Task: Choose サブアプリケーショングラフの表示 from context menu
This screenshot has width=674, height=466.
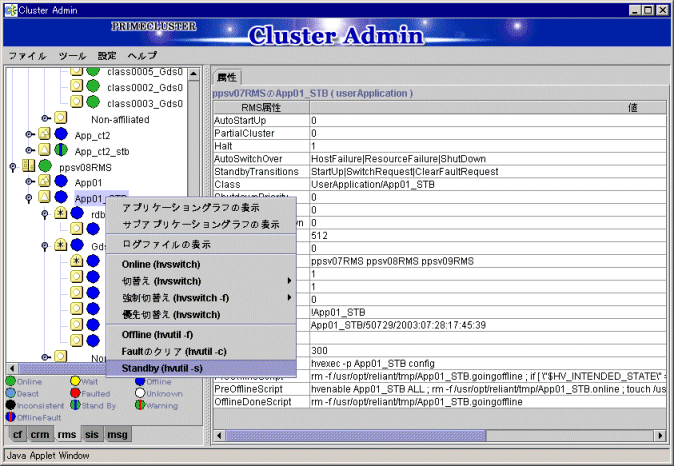Action: tap(201, 224)
